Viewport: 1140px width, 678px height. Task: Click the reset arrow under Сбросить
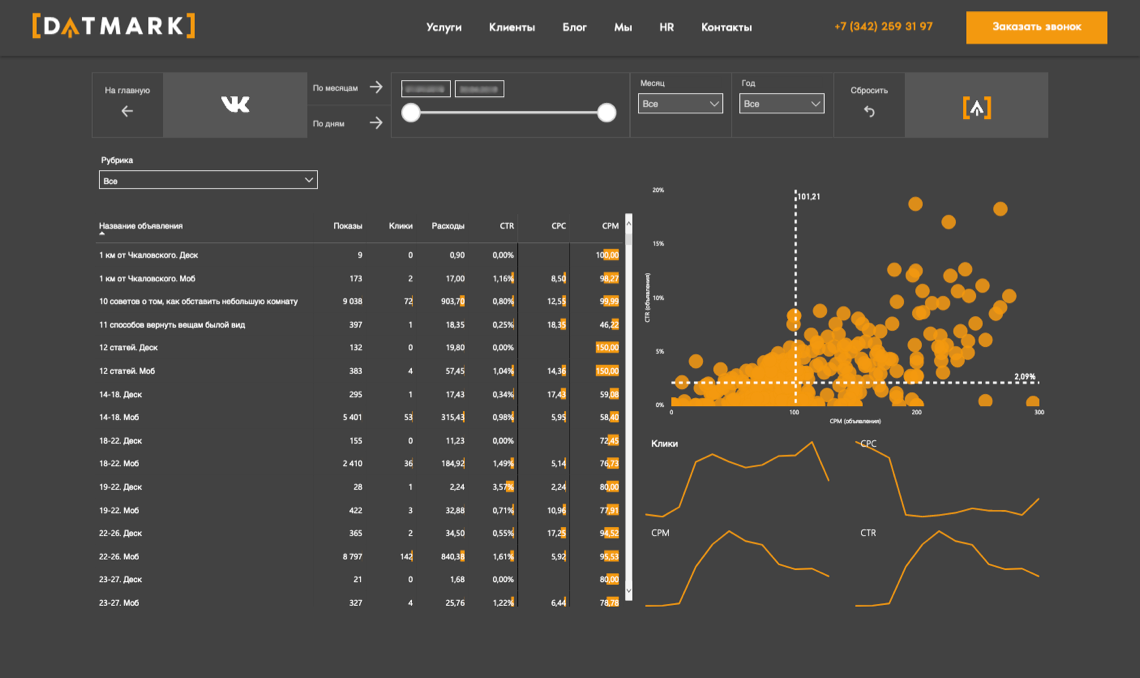(869, 111)
